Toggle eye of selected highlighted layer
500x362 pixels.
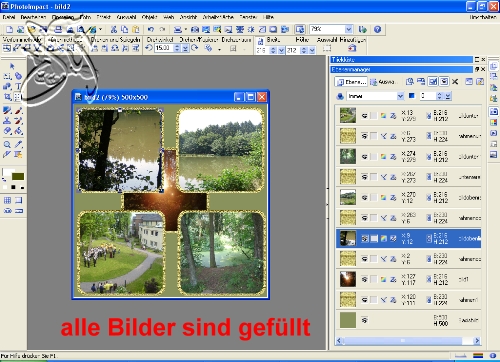pyautogui.click(x=365, y=238)
